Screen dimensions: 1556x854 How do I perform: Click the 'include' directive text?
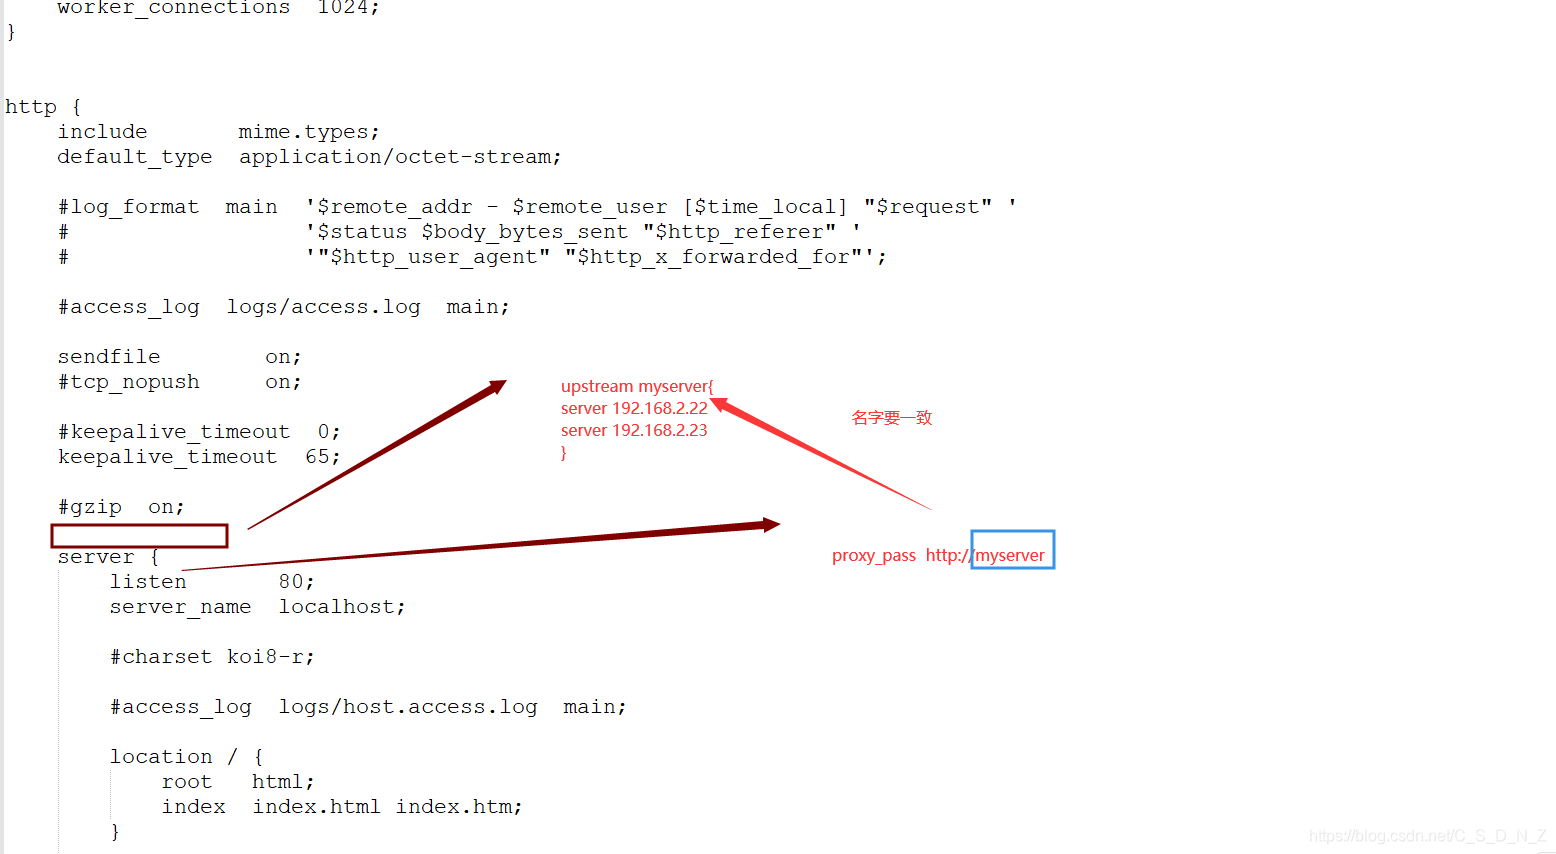102,132
